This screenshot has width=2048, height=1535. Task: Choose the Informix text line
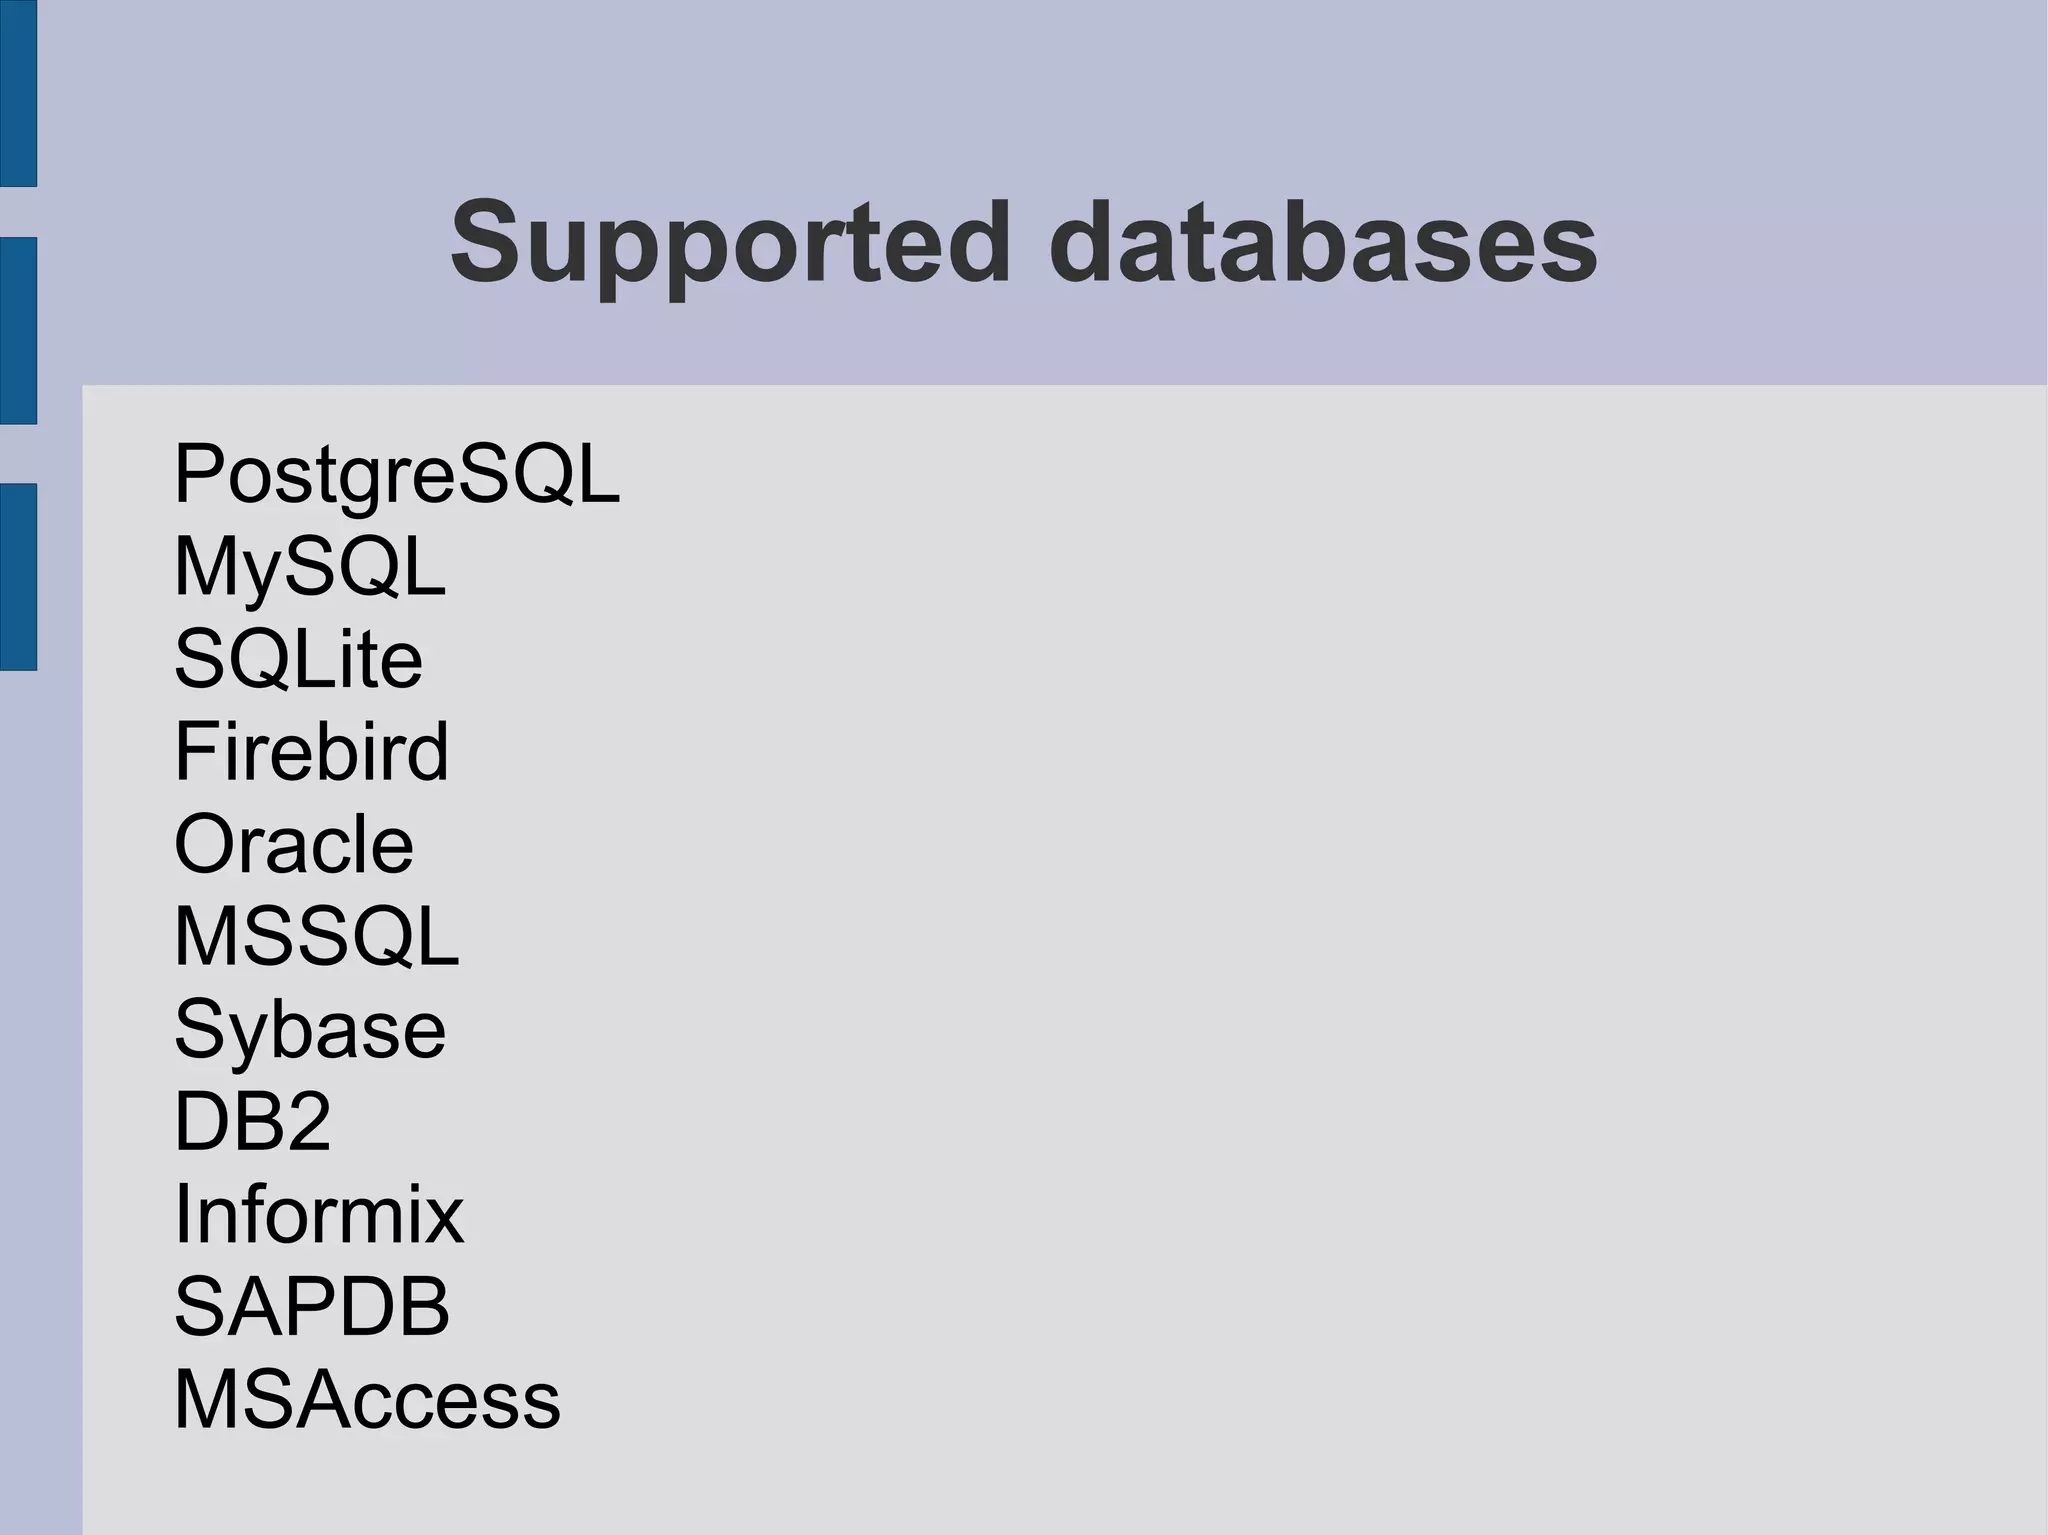tap(319, 1214)
